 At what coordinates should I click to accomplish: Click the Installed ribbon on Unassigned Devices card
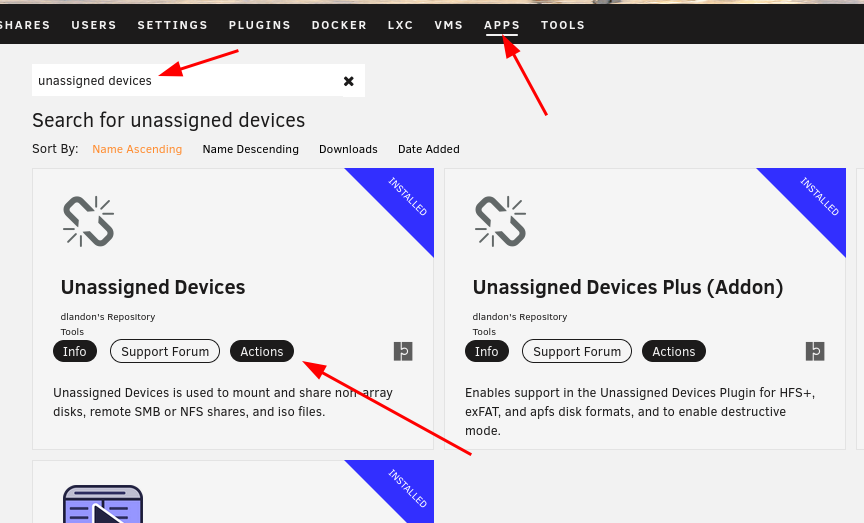coord(407,197)
